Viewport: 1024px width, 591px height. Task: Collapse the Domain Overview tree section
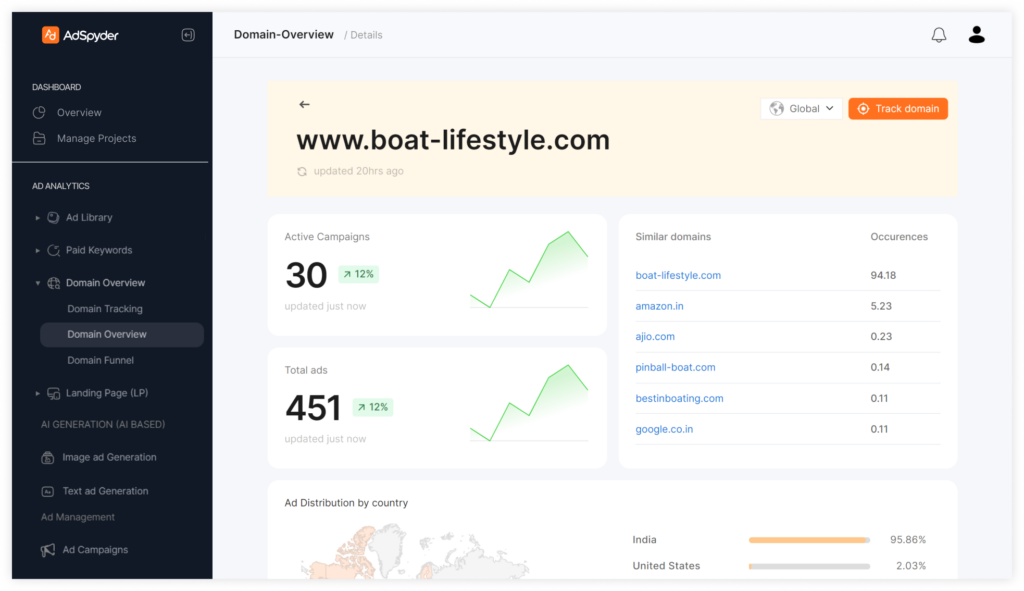[37, 283]
